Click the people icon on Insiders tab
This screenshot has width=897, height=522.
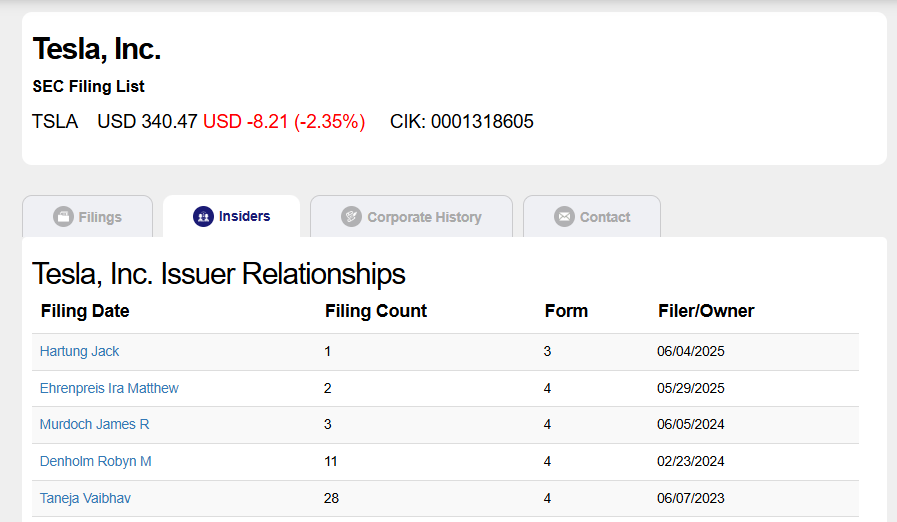(x=203, y=216)
